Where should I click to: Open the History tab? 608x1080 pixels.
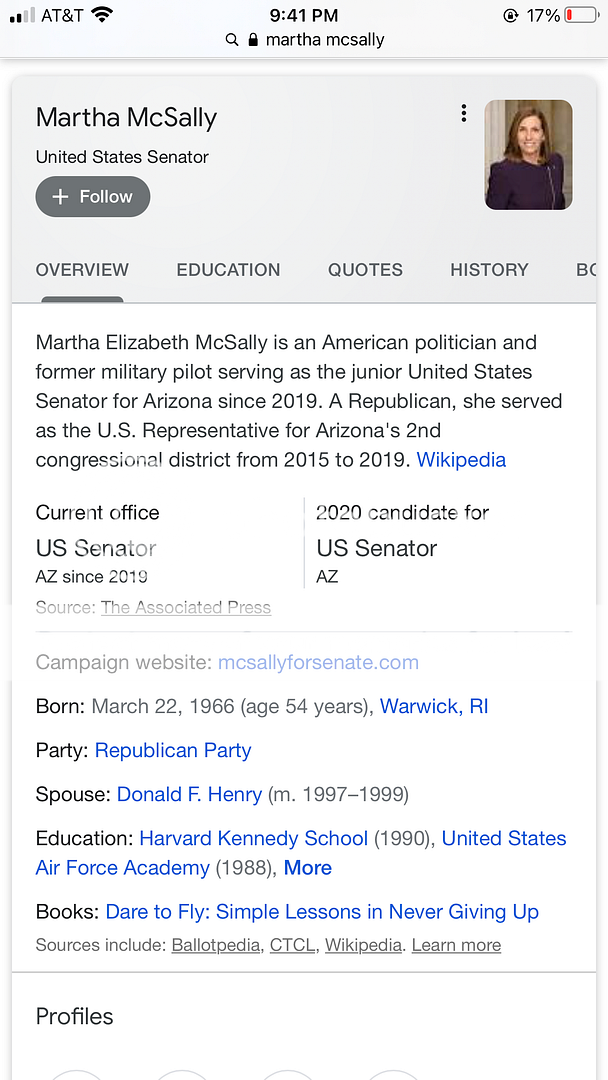(x=489, y=270)
